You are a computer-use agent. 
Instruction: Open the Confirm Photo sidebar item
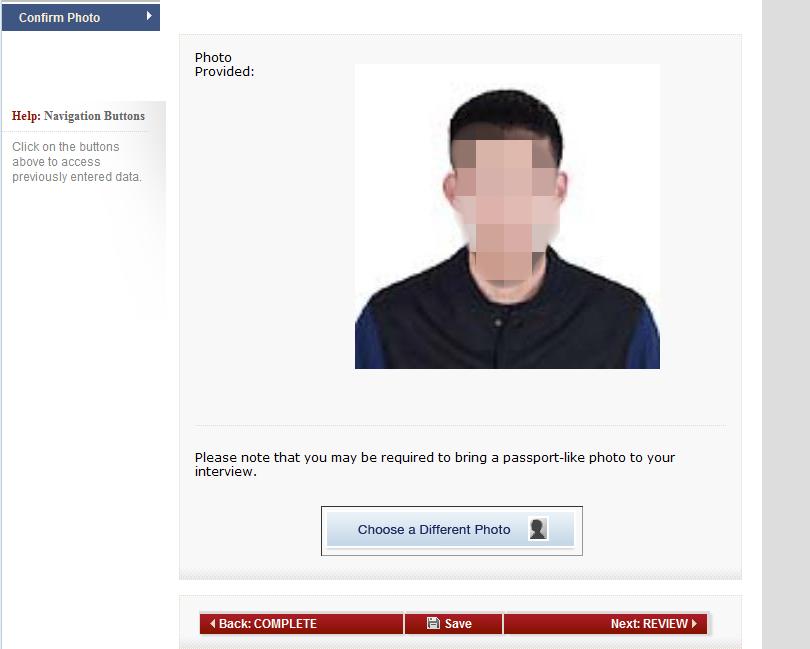[x=81, y=17]
